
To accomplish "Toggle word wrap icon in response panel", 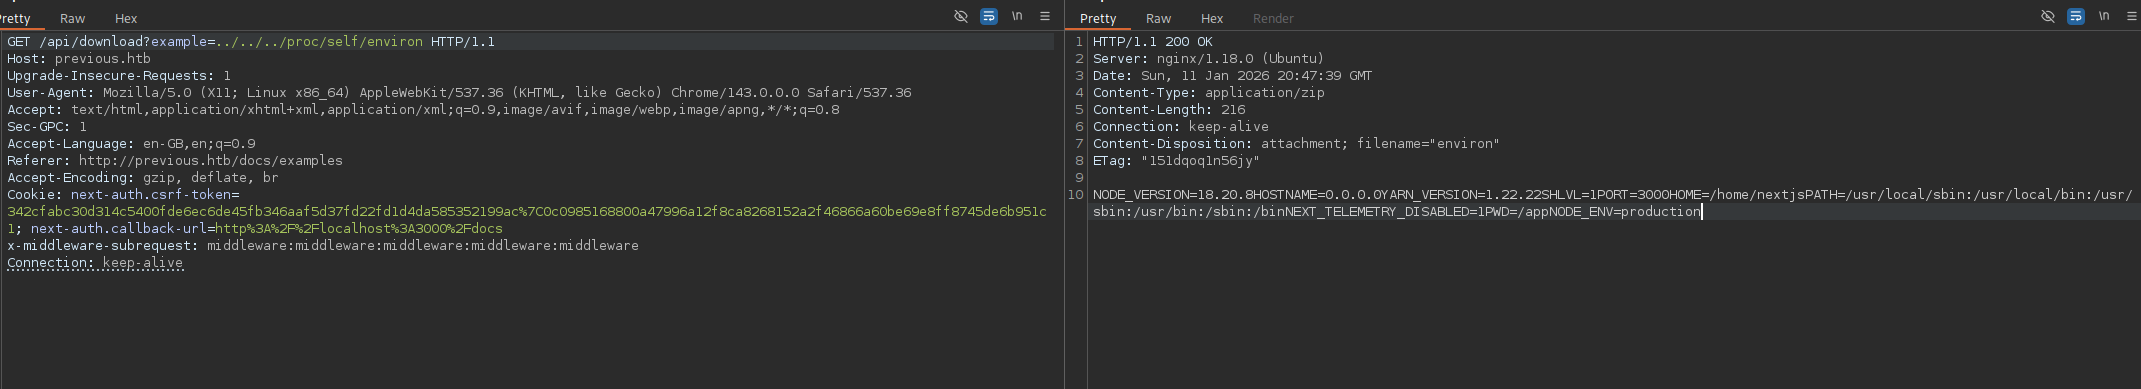I will [x=2076, y=16].
